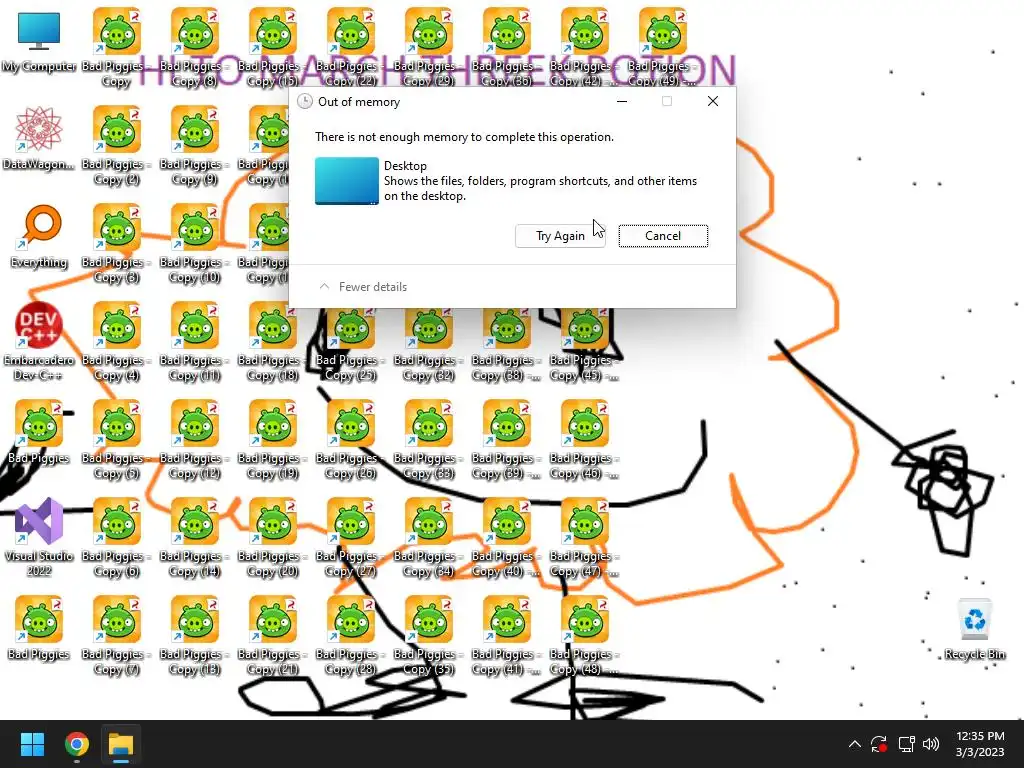This screenshot has width=1024, height=768.
Task: Select the Bad Piggies - Copy (27) shortcut
Action: point(350,537)
